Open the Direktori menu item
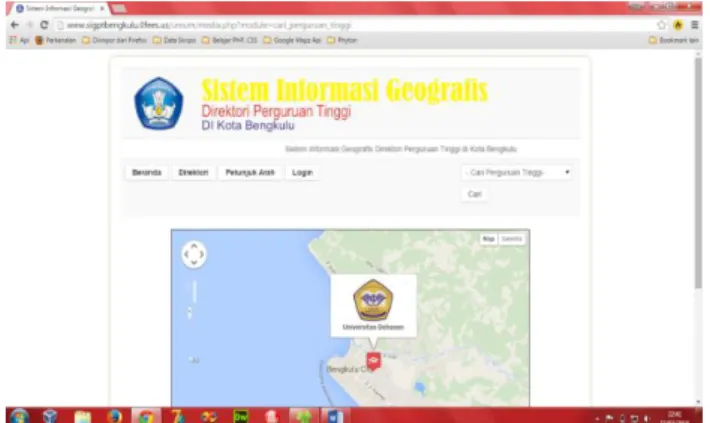This screenshot has height=423, width=710. tap(193, 173)
